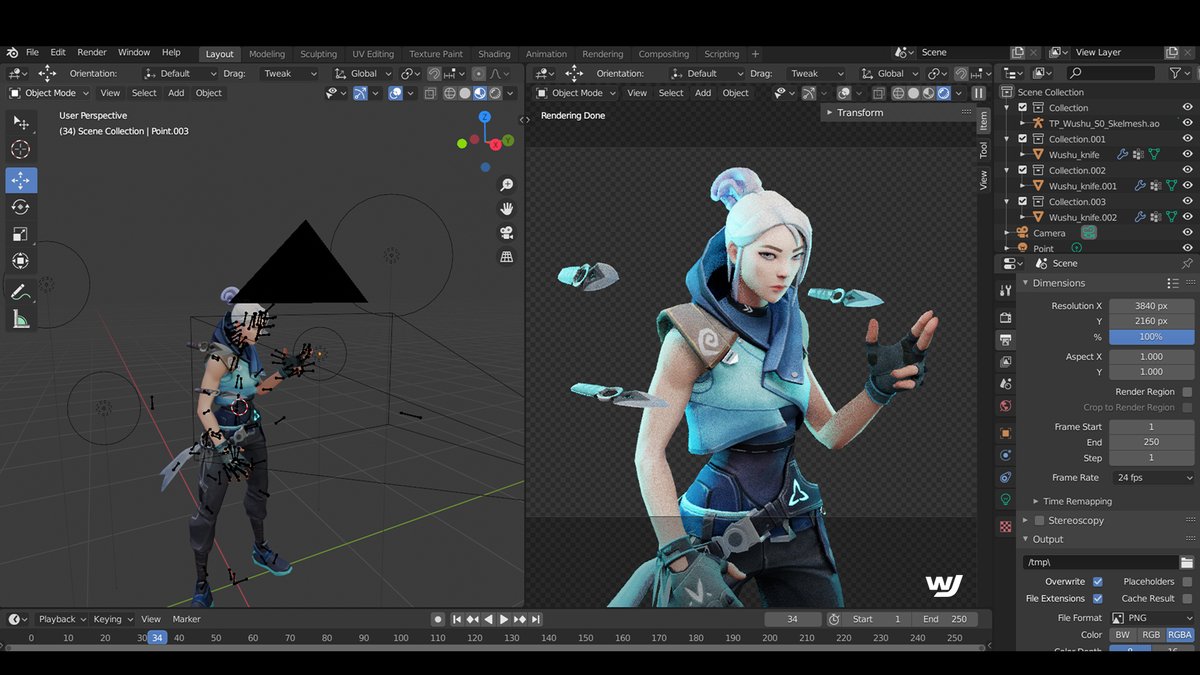The height and width of the screenshot is (675, 1200).
Task: Open the View Layer properties tab icon
Action: [1006, 362]
